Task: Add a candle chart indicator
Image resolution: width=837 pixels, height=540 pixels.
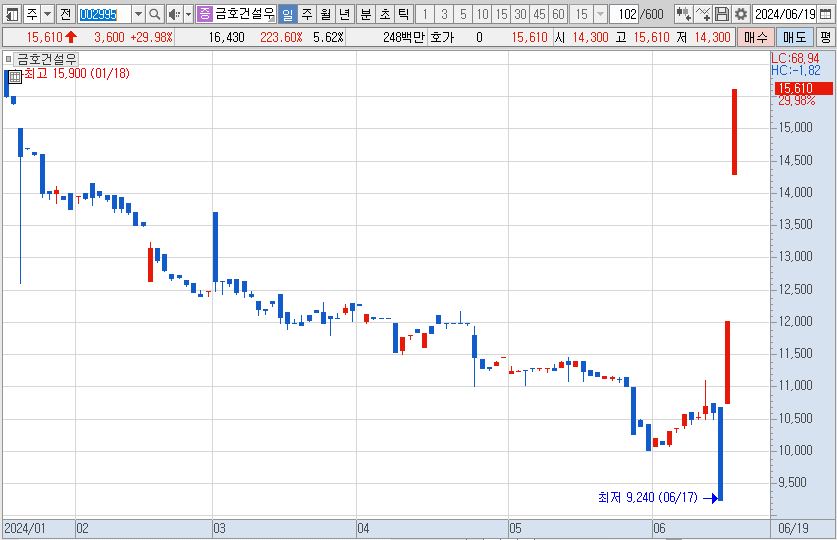Action: coord(683,14)
